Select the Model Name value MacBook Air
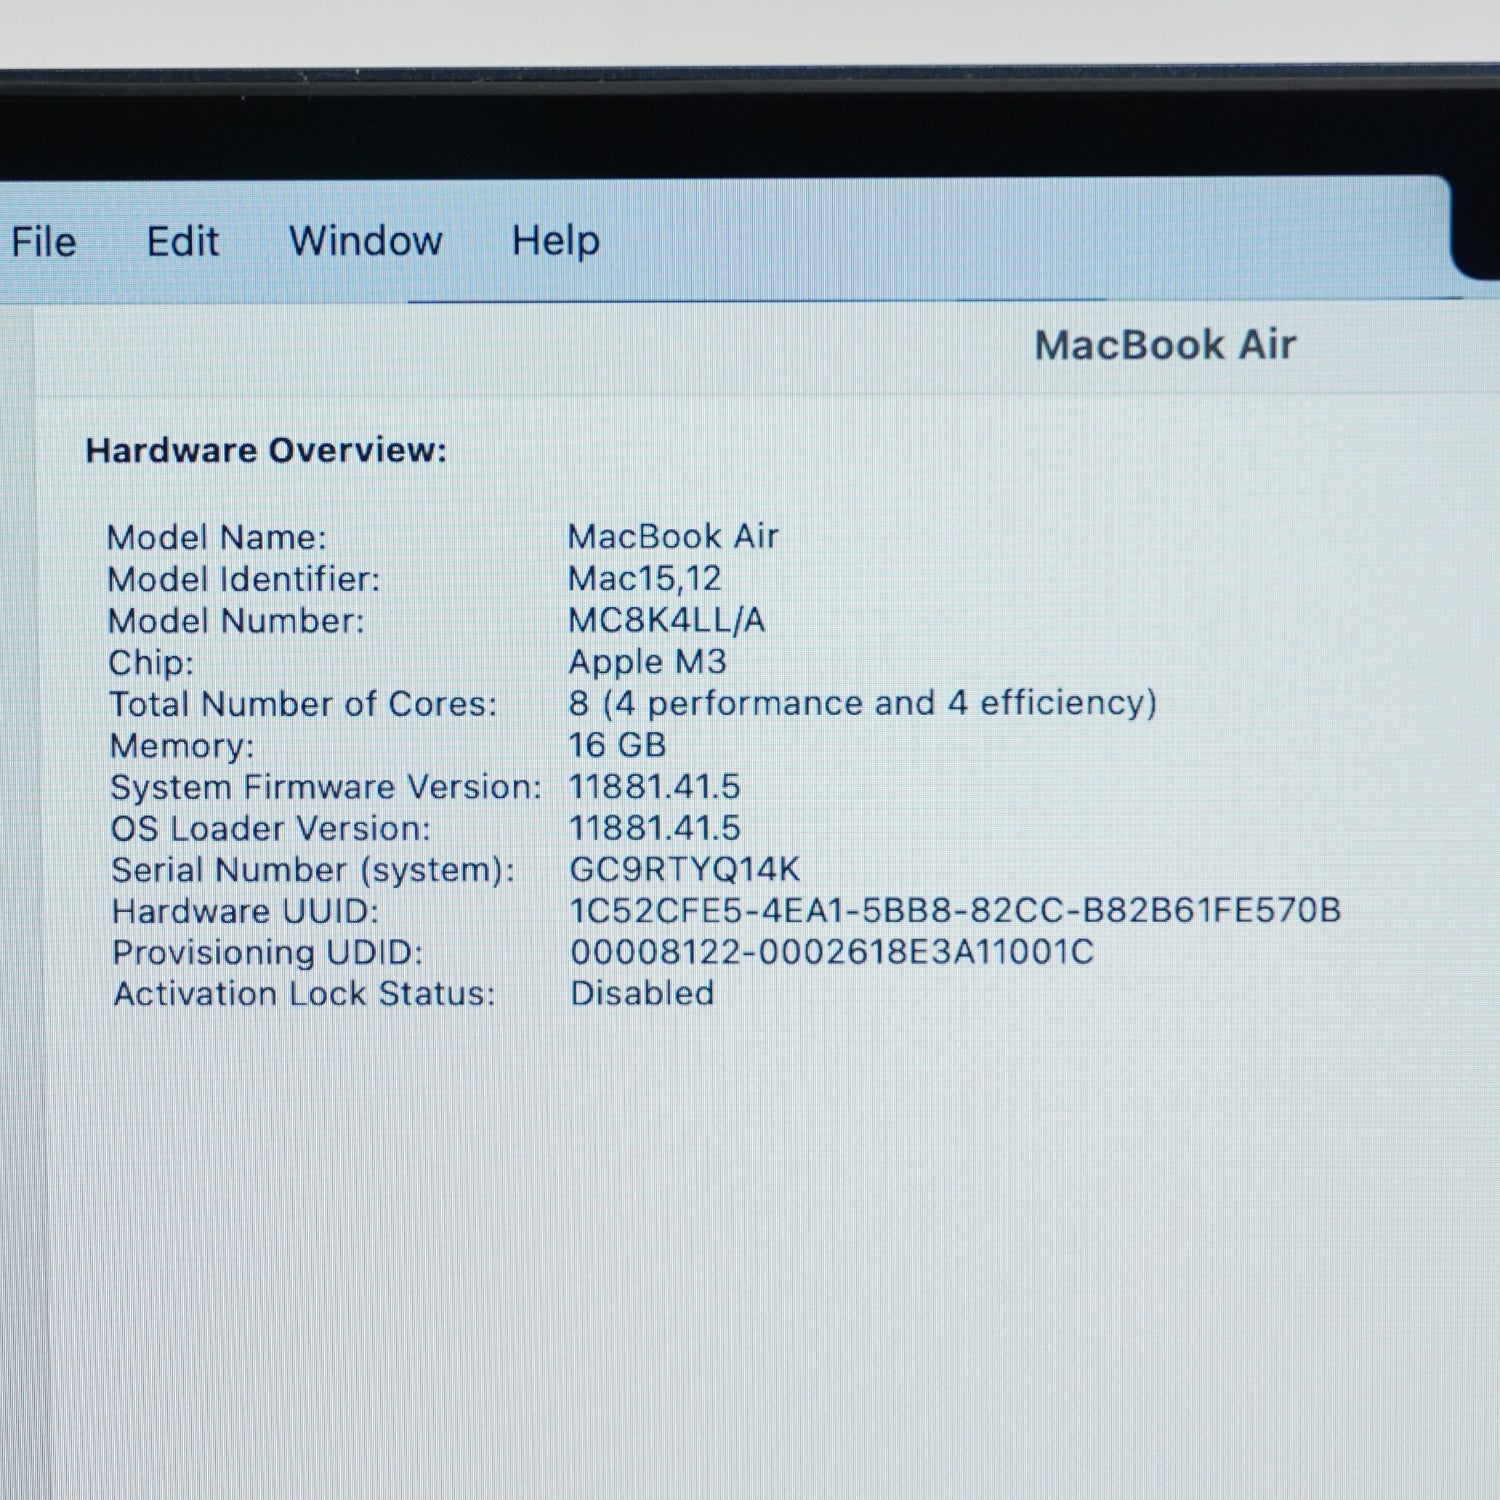Screen dimensions: 1500x1500 (x=673, y=536)
